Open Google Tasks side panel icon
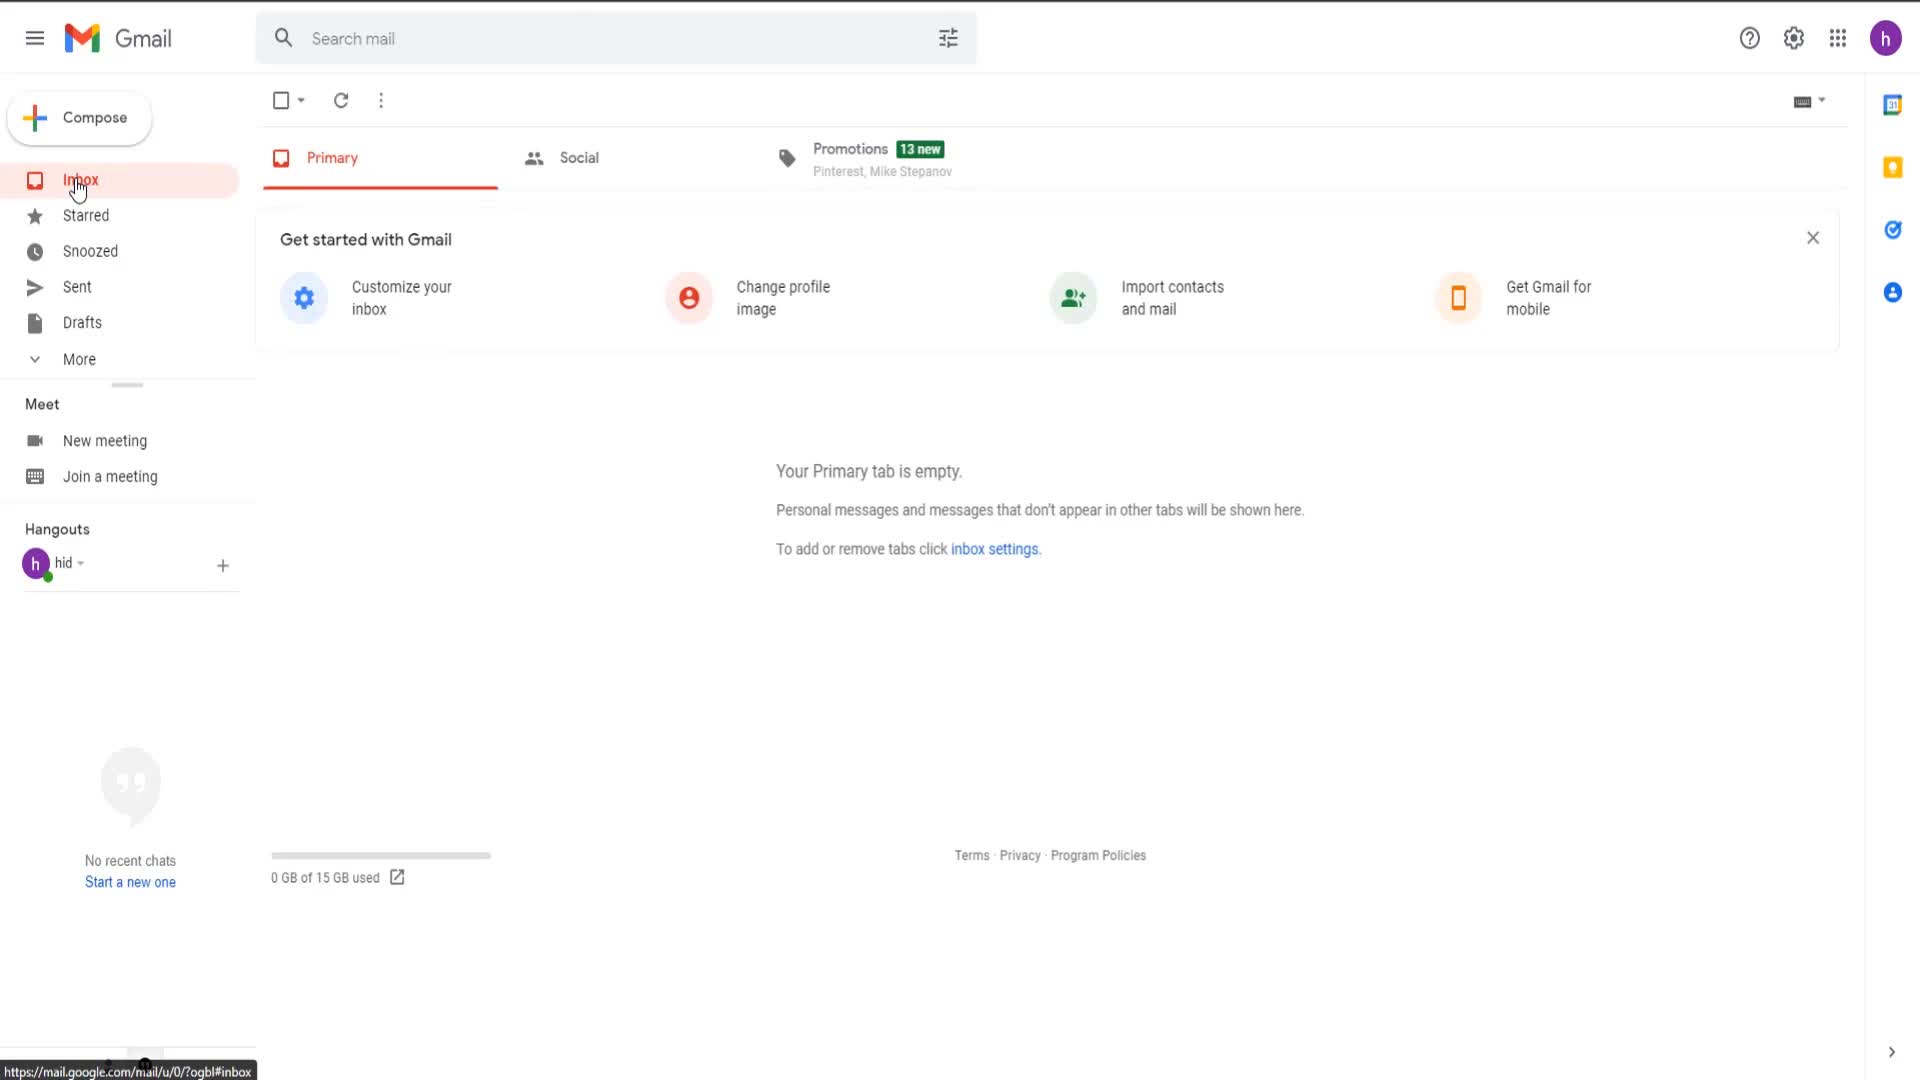The height and width of the screenshot is (1080, 1920). tap(1892, 230)
